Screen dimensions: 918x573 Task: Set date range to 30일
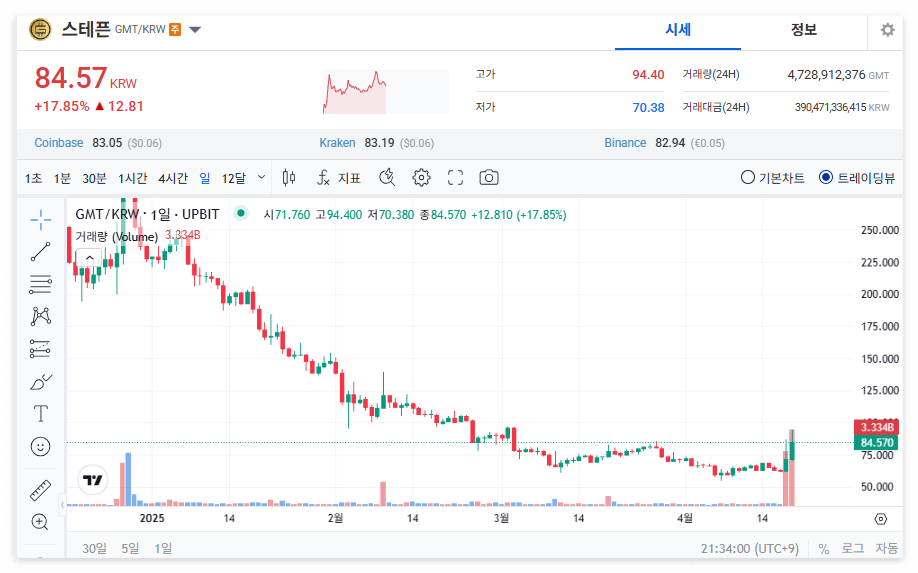point(94,548)
